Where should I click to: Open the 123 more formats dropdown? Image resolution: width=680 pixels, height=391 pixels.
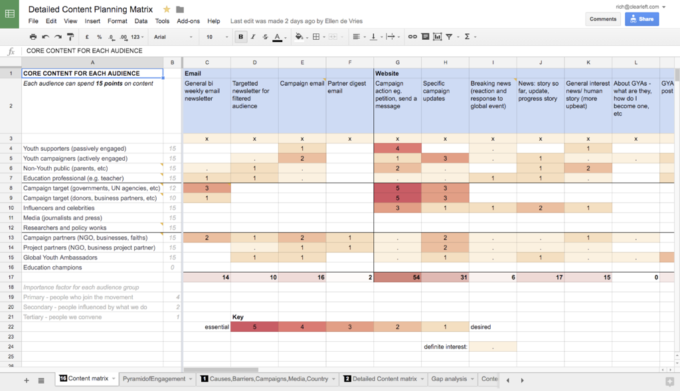[137, 37]
